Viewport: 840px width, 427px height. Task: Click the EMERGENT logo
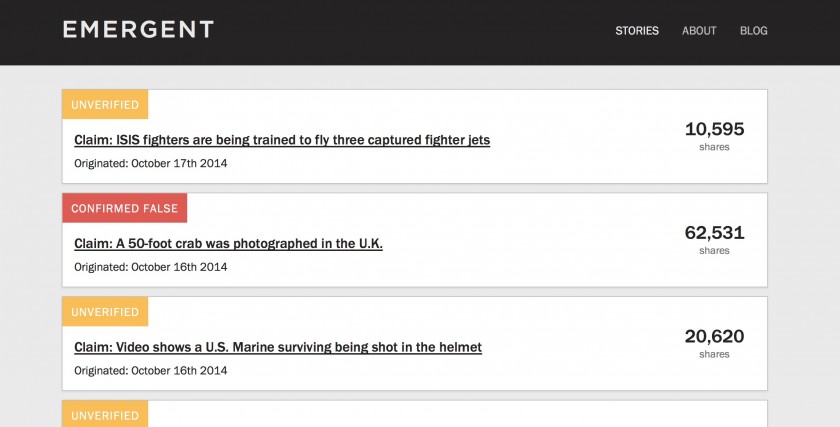coord(138,29)
